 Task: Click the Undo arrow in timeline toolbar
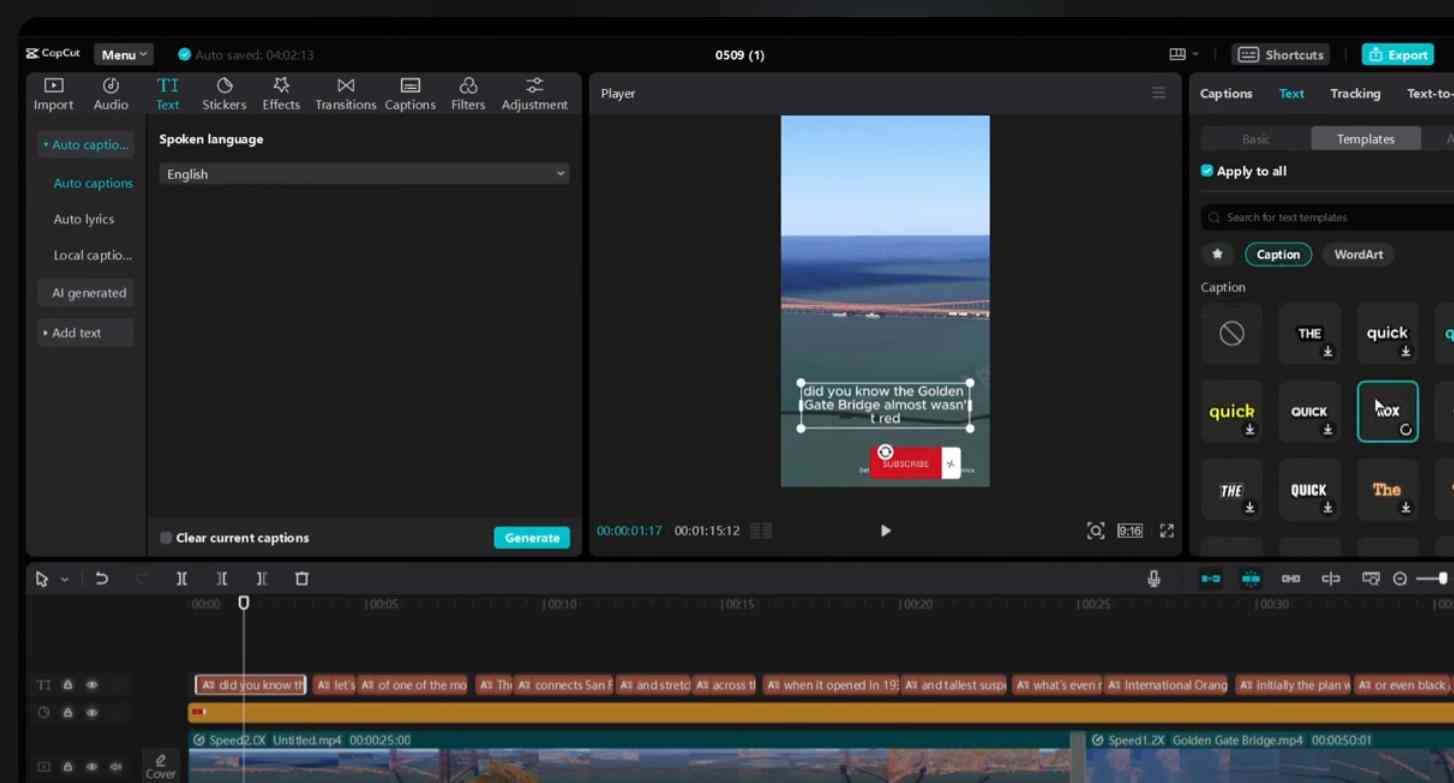(101, 578)
